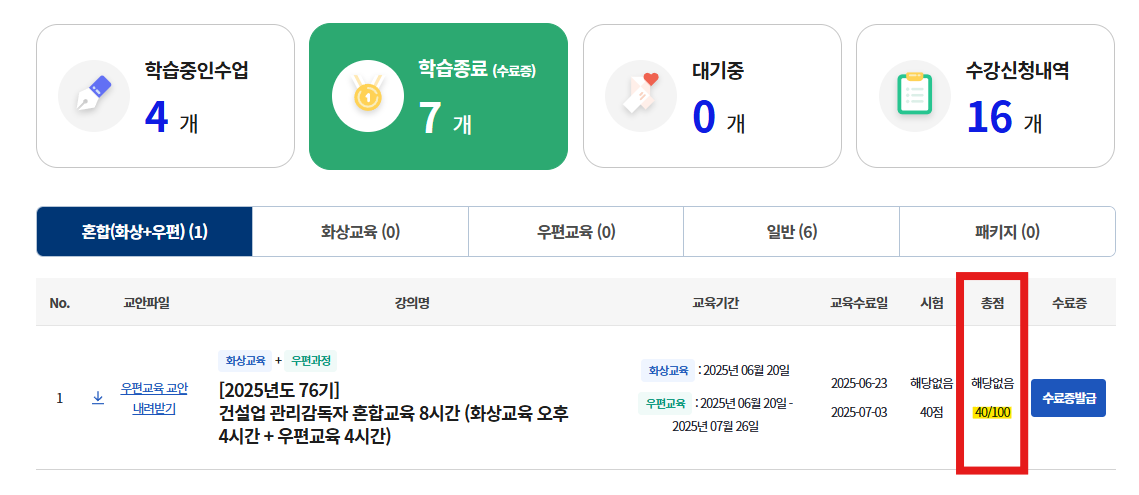Click the pen icon for 학습중인수업
The image size is (1139, 495).
click(x=94, y=96)
